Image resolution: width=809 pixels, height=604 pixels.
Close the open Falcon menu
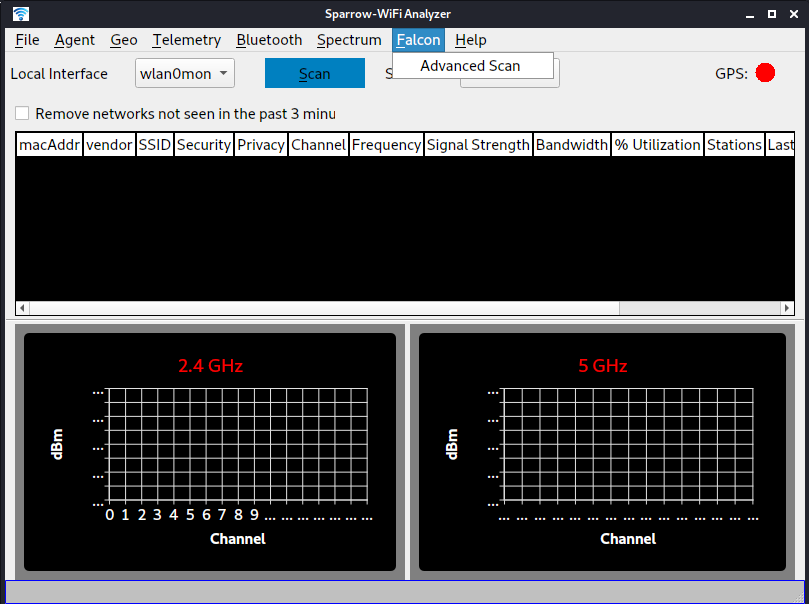418,40
